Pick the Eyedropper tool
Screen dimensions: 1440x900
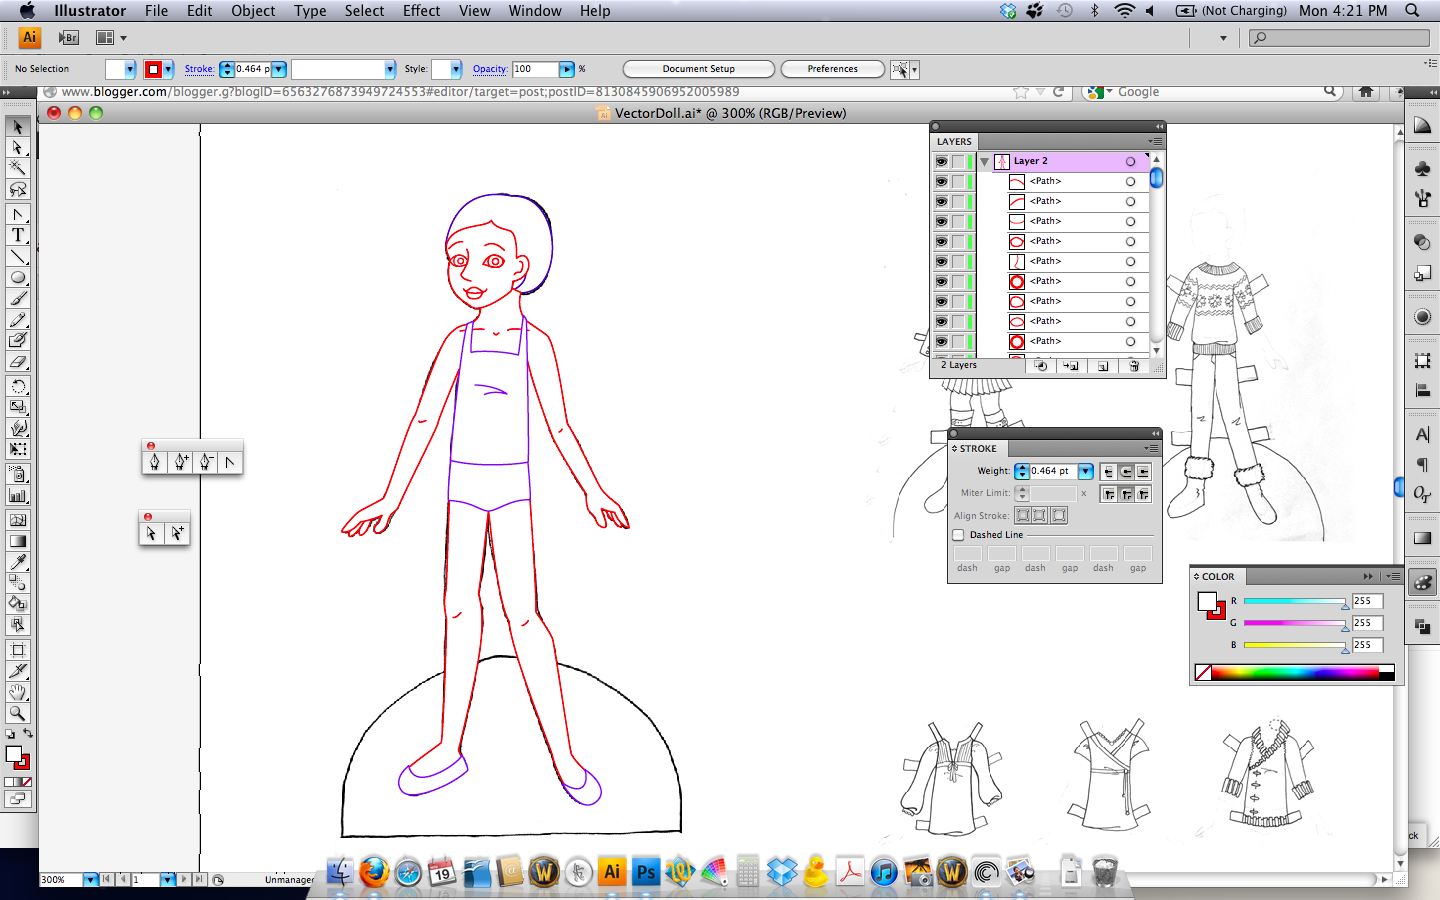tap(18, 562)
